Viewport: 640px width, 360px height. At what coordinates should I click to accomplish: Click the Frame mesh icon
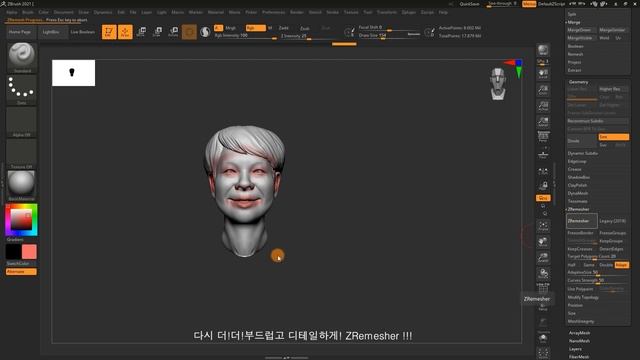click(x=543, y=226)
